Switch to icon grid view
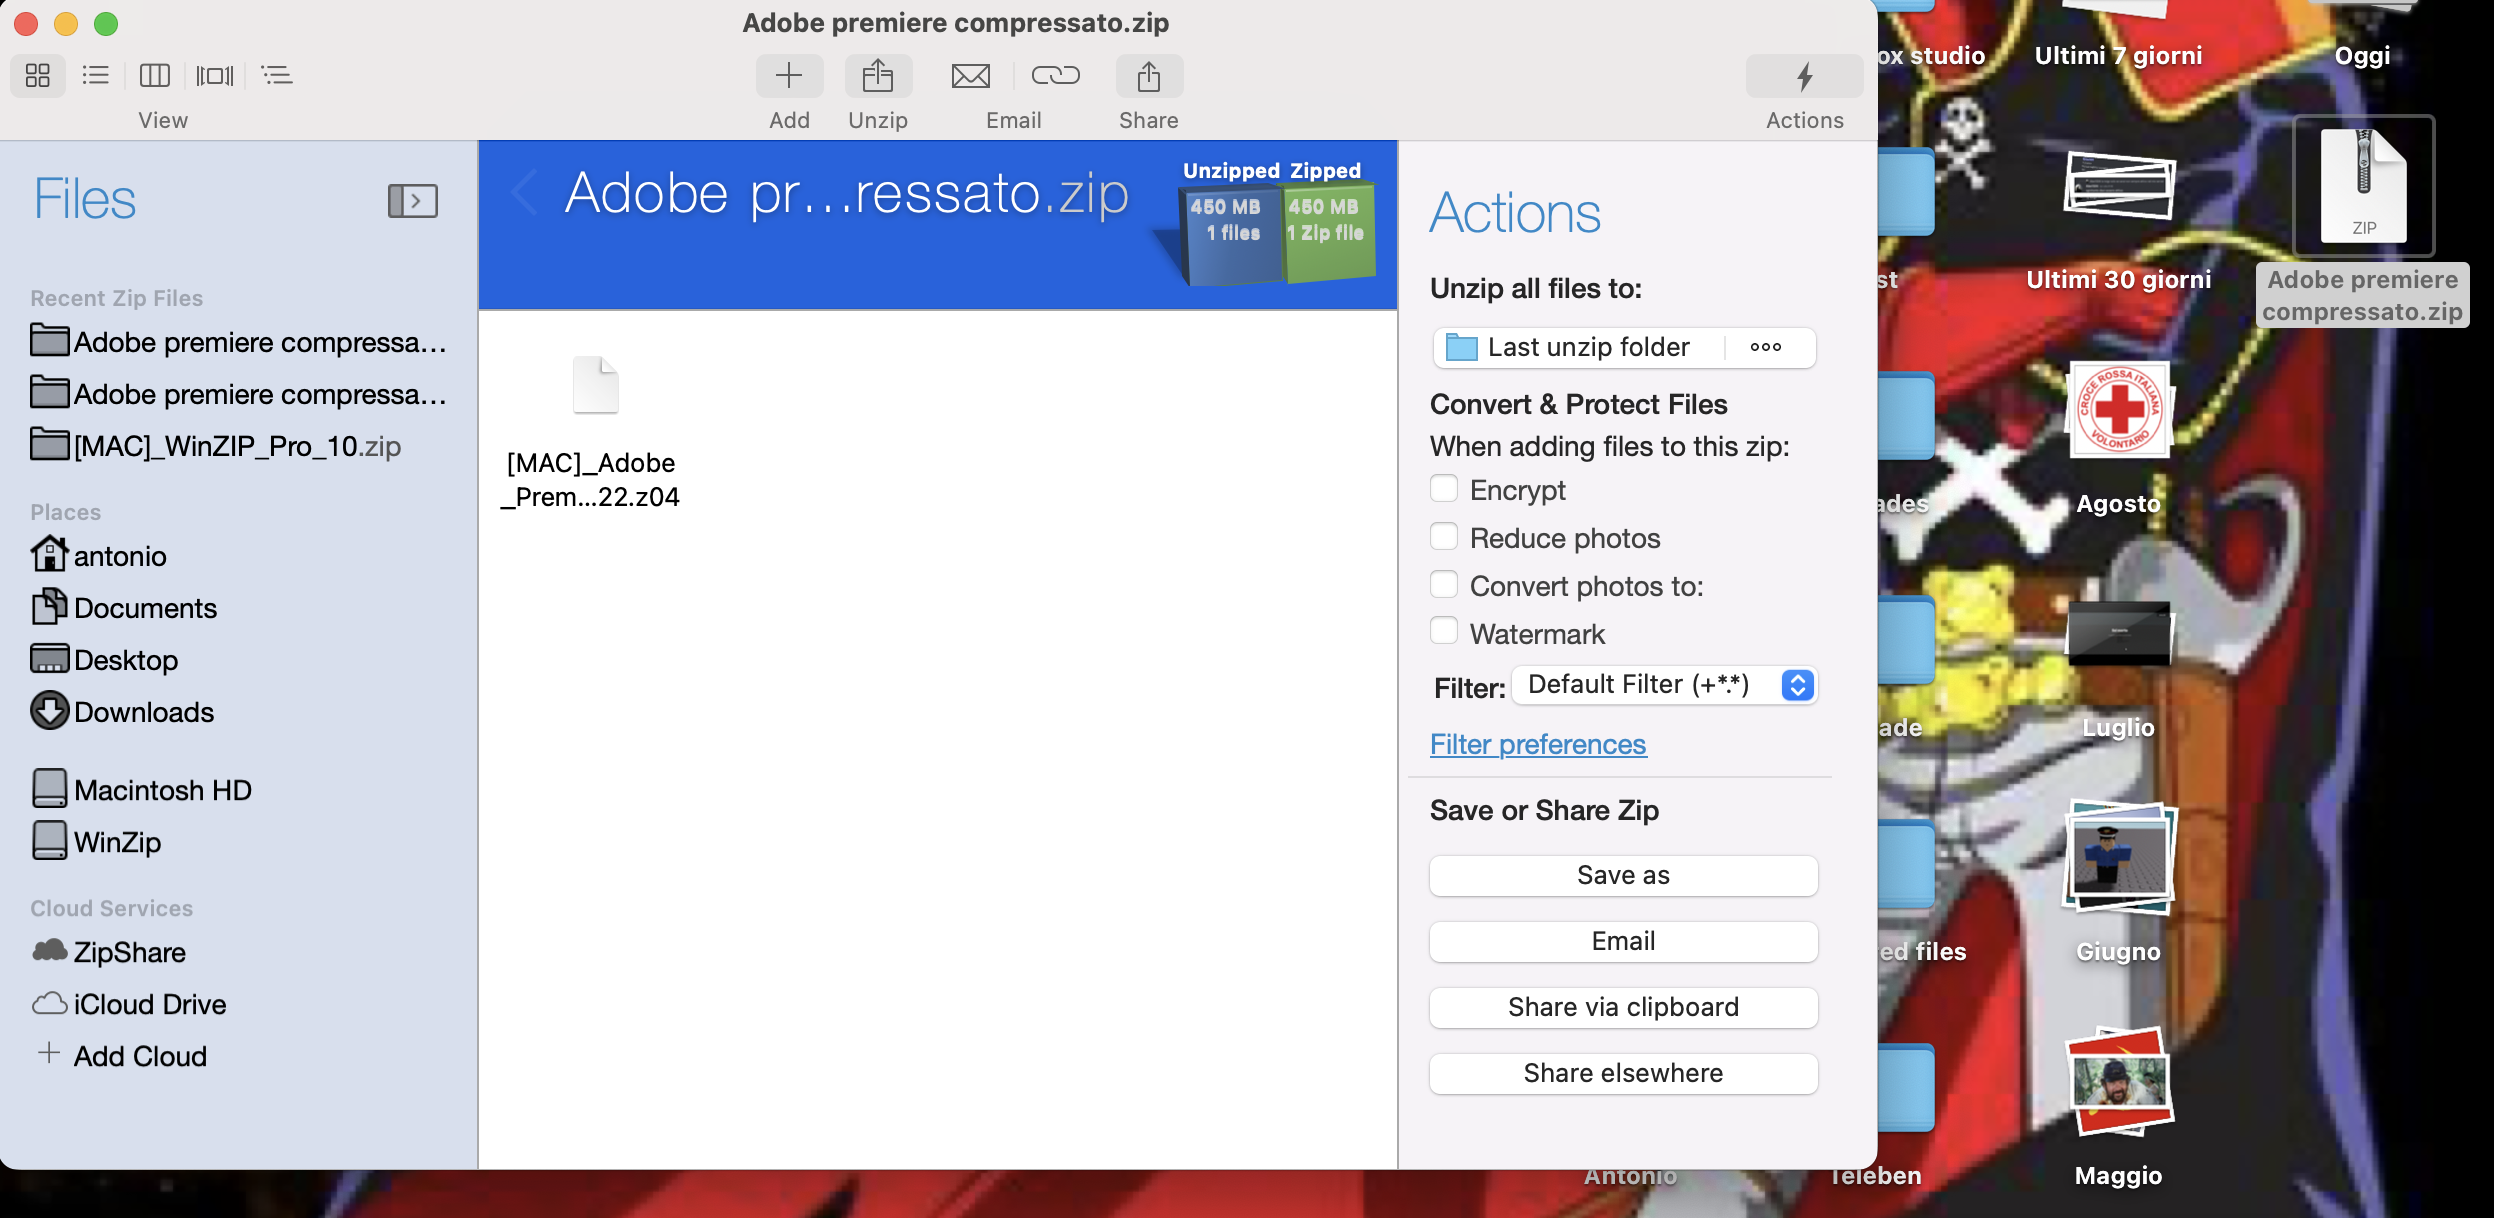This screenshot has height=1218, width=2494. tap(38, 75)
